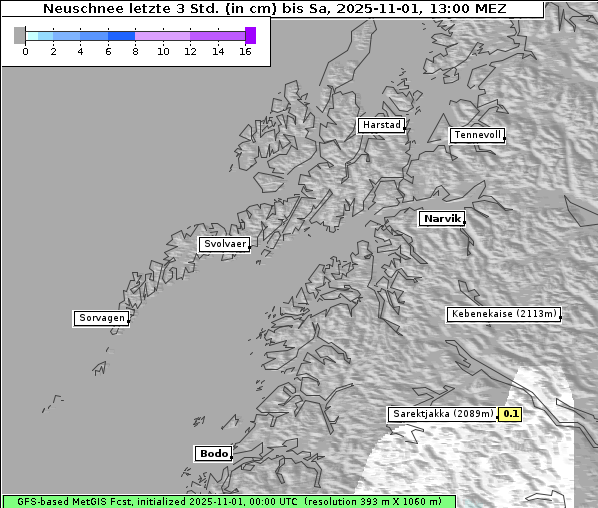
Task: Click the light pink 8-12 cm legend swatch
Action: click(x=162, y=36)
